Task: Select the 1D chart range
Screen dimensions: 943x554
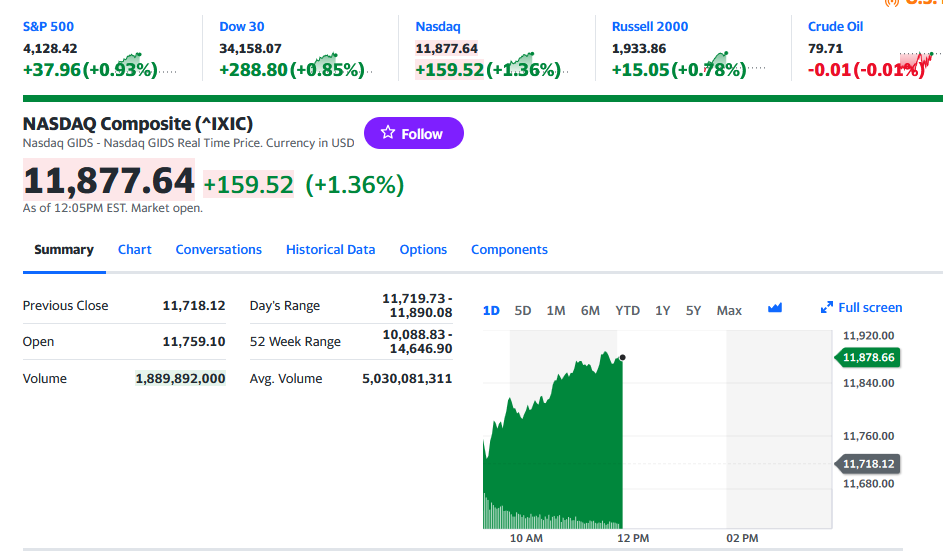Action: point(491,310)
